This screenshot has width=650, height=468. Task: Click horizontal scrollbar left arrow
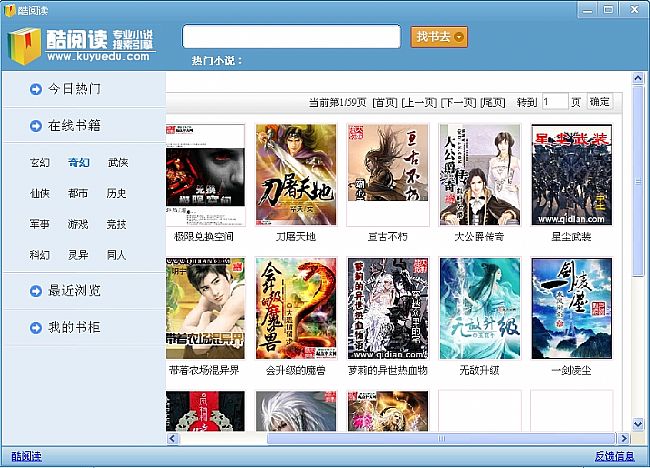(x=173, y=438)
